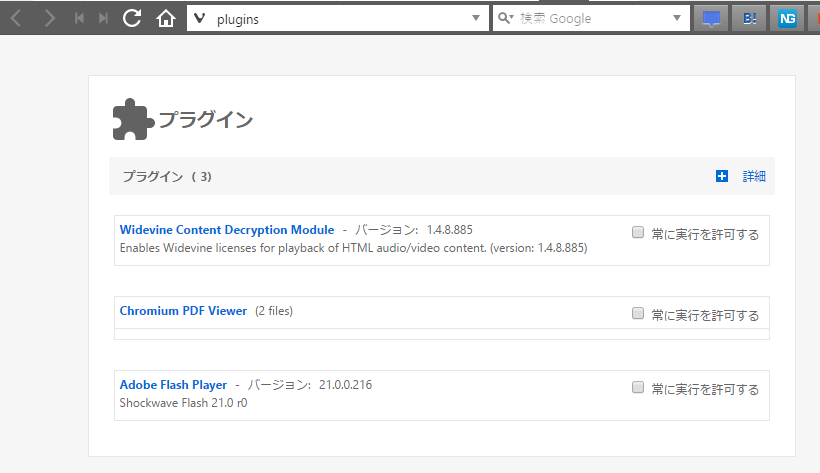This screenshot has height=473, width=820.
Task: Click the rewind navigation button
Action: coord(79,19)
